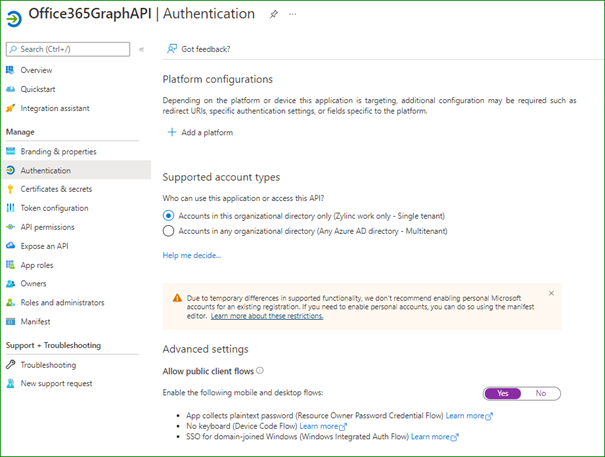This screenshot has height=457, width=605.
Task: Click the Troubleshooting wrench icon
Action: coord(10,364)
